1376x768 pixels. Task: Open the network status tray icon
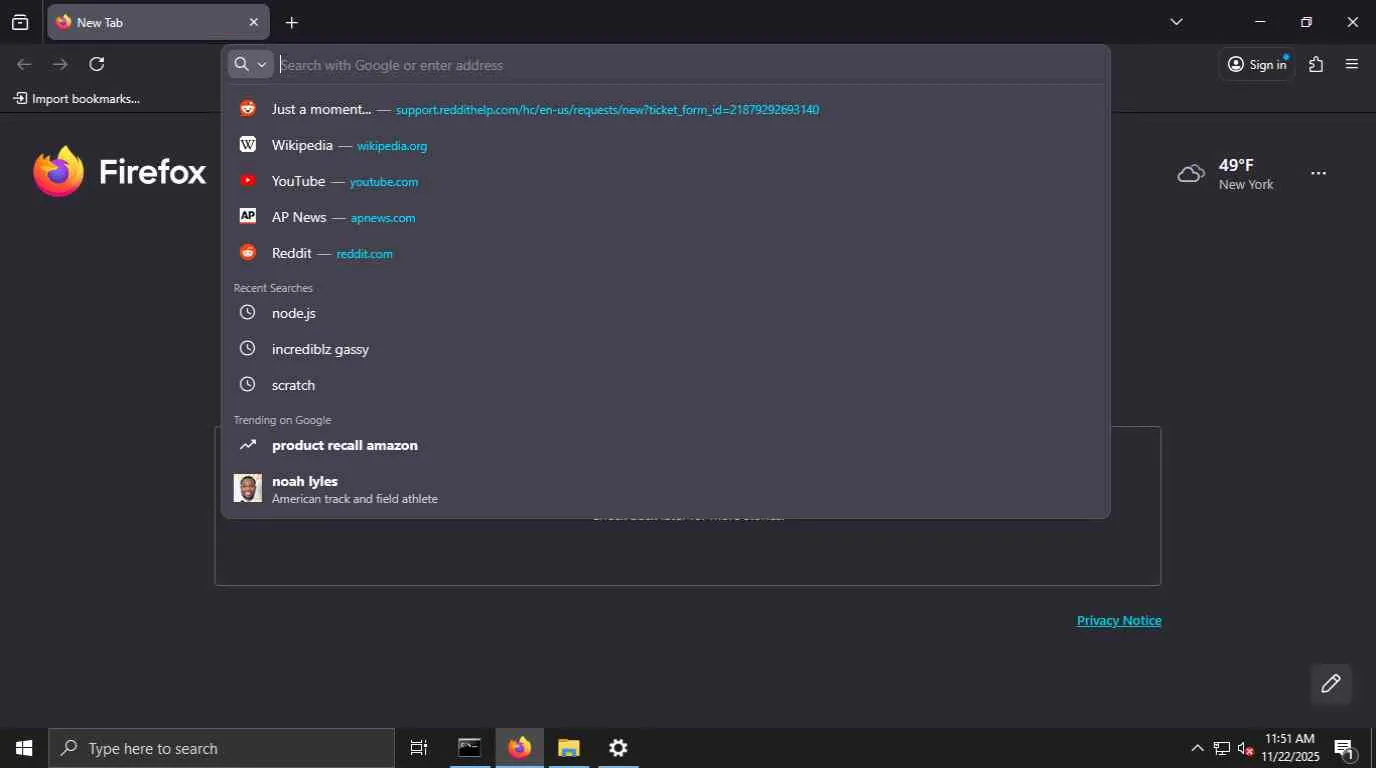click(x=1222, y=748)
